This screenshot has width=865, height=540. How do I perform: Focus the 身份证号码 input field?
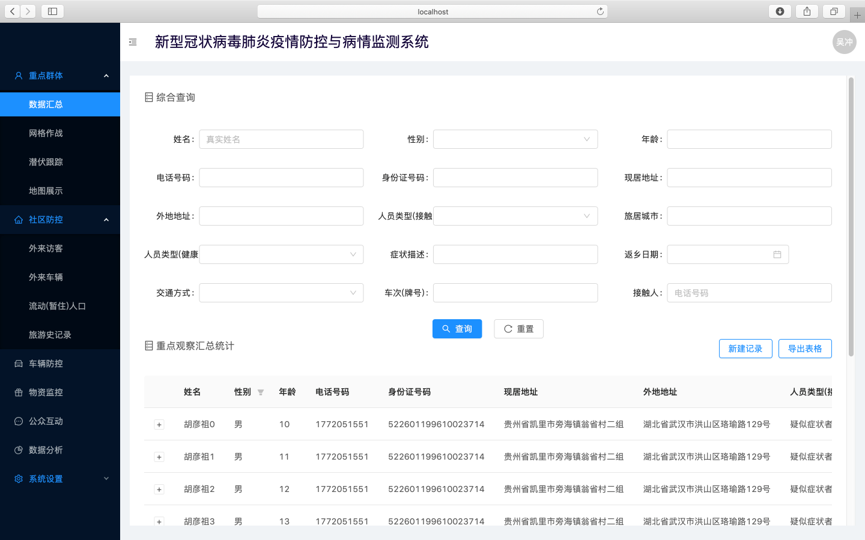[515, 178]
